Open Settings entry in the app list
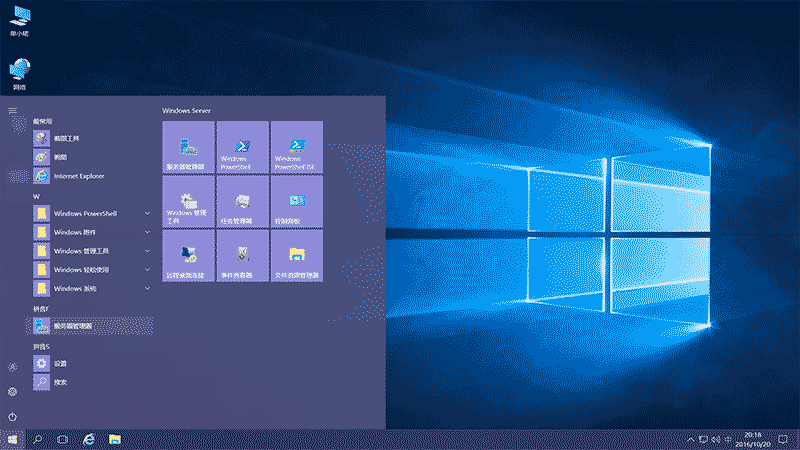The height and width of the screenshot is (450, 800). coord(90,363)
